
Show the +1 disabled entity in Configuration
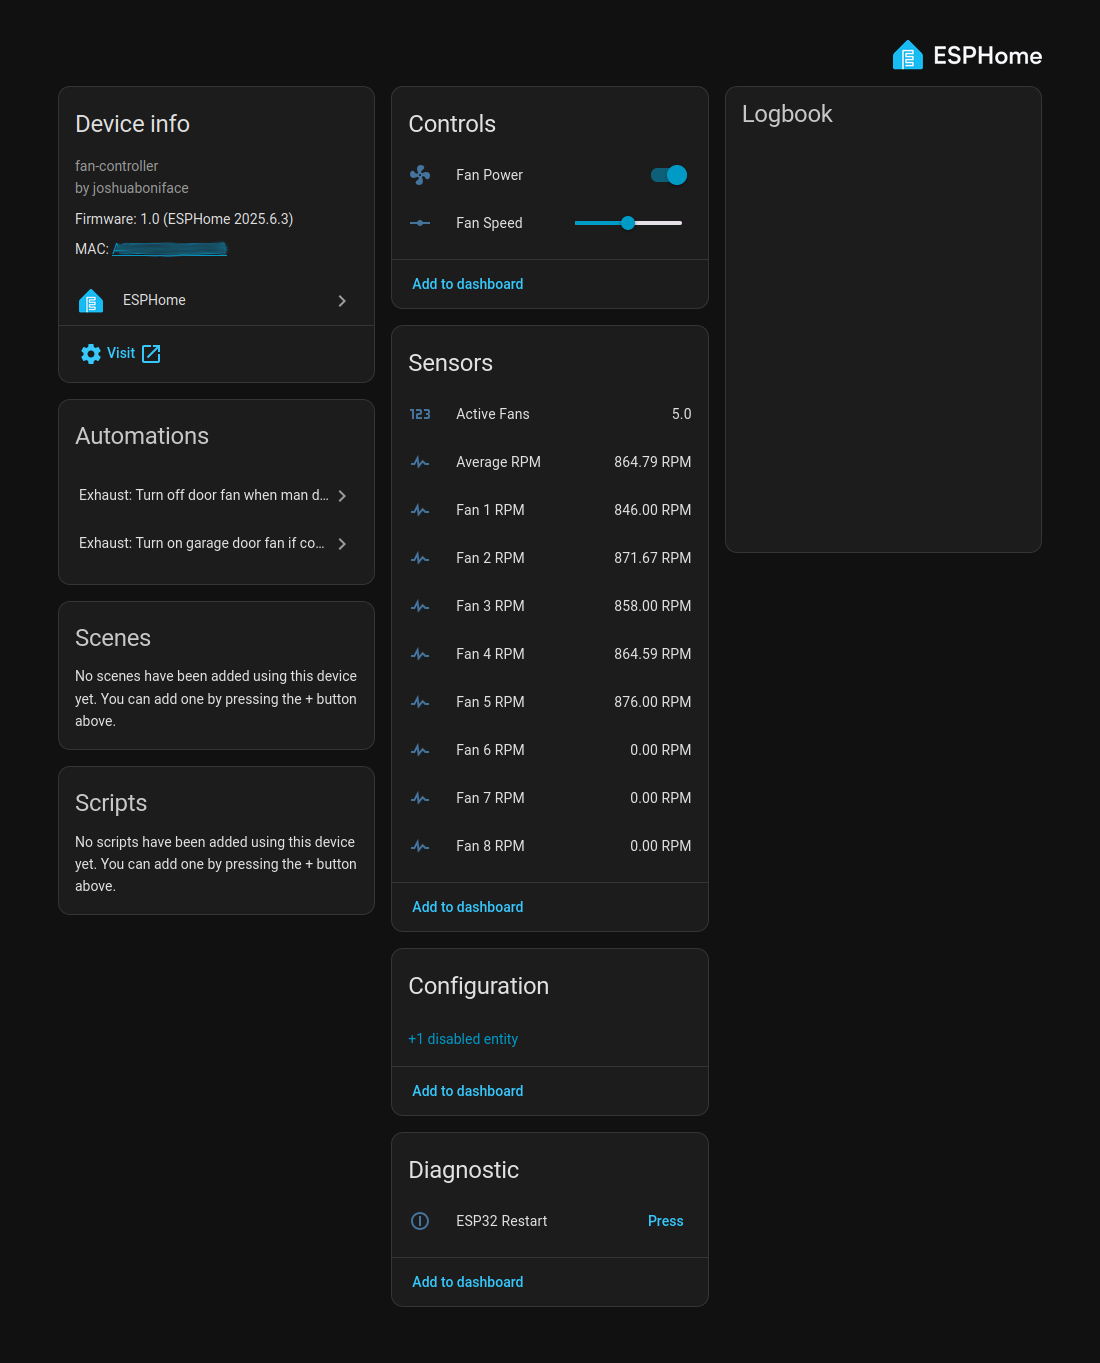coord(463,1039)
